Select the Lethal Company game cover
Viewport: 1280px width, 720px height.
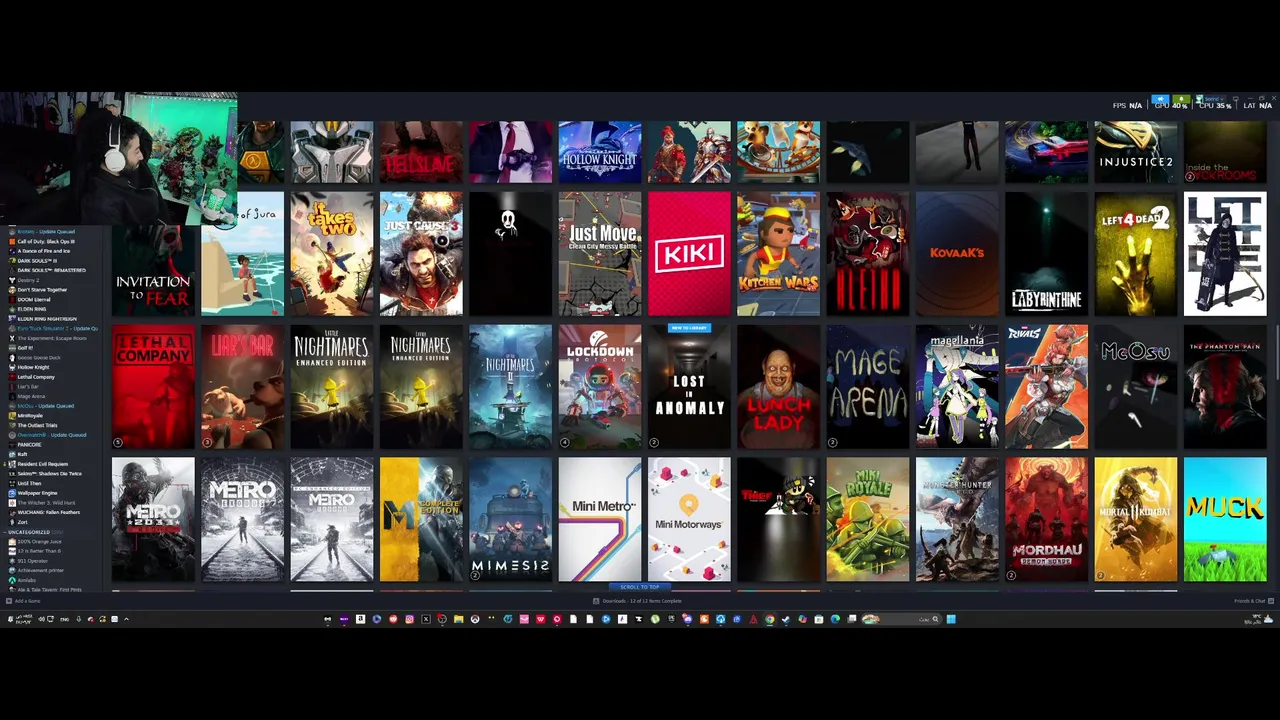pos(153,387)
